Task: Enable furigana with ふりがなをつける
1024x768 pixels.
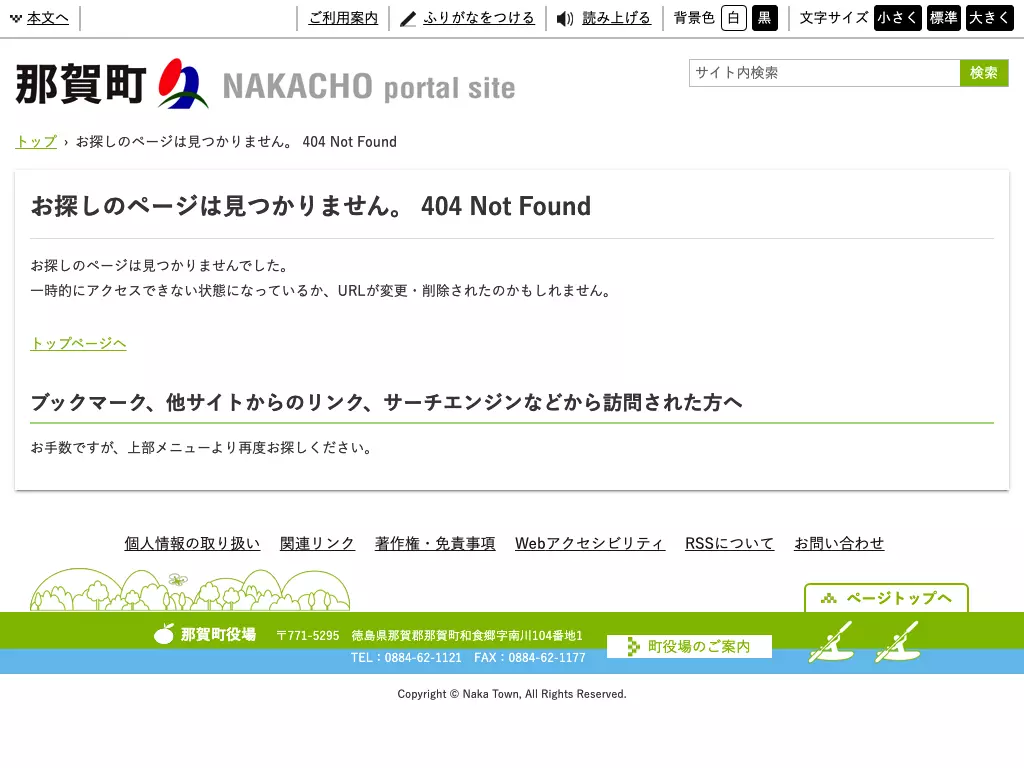Action: pos(479,18)
